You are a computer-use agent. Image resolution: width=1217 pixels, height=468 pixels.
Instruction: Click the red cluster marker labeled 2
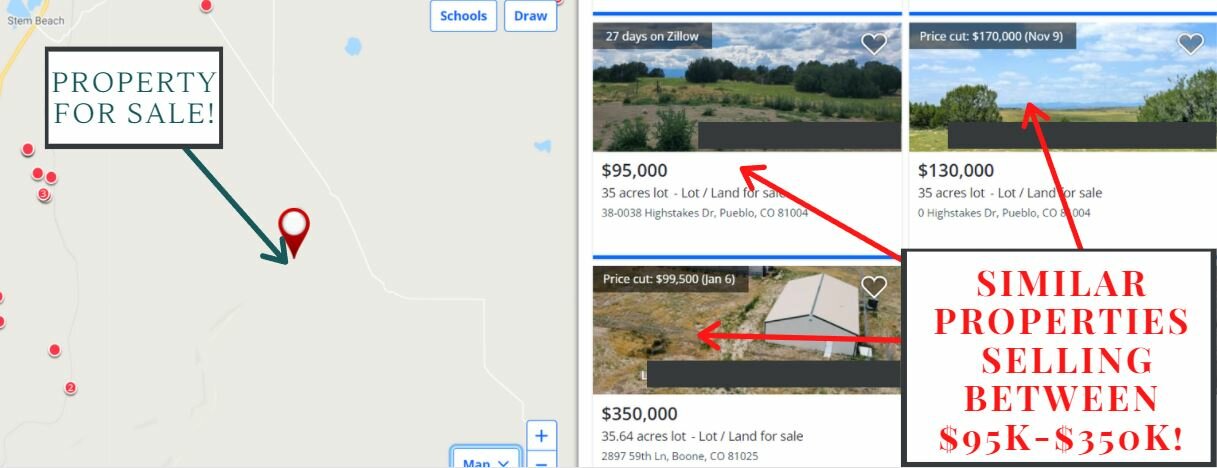click(70, 388)
